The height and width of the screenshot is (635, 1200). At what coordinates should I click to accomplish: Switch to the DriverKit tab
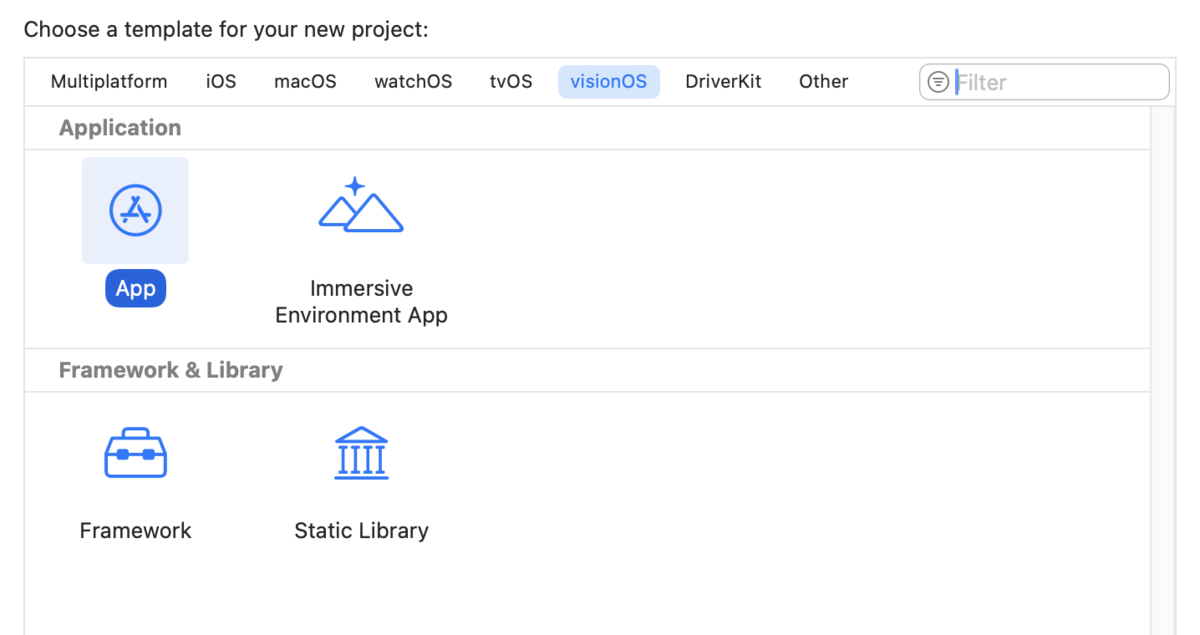pos(723,82)
